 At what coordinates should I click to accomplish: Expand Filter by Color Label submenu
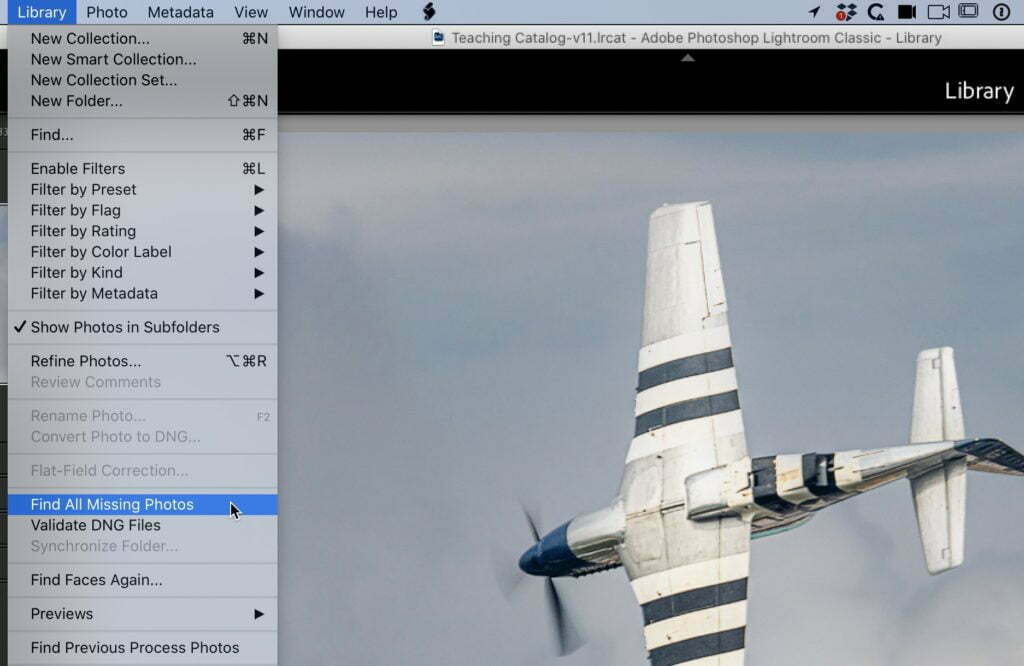[x=143, y=253]
